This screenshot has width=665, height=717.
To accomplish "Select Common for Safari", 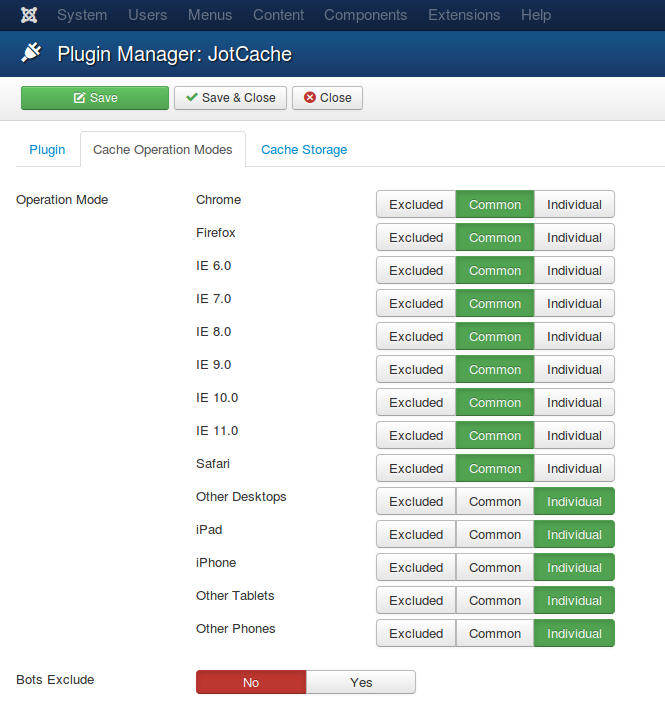I will pyautogui.click(x=495, y=468).
